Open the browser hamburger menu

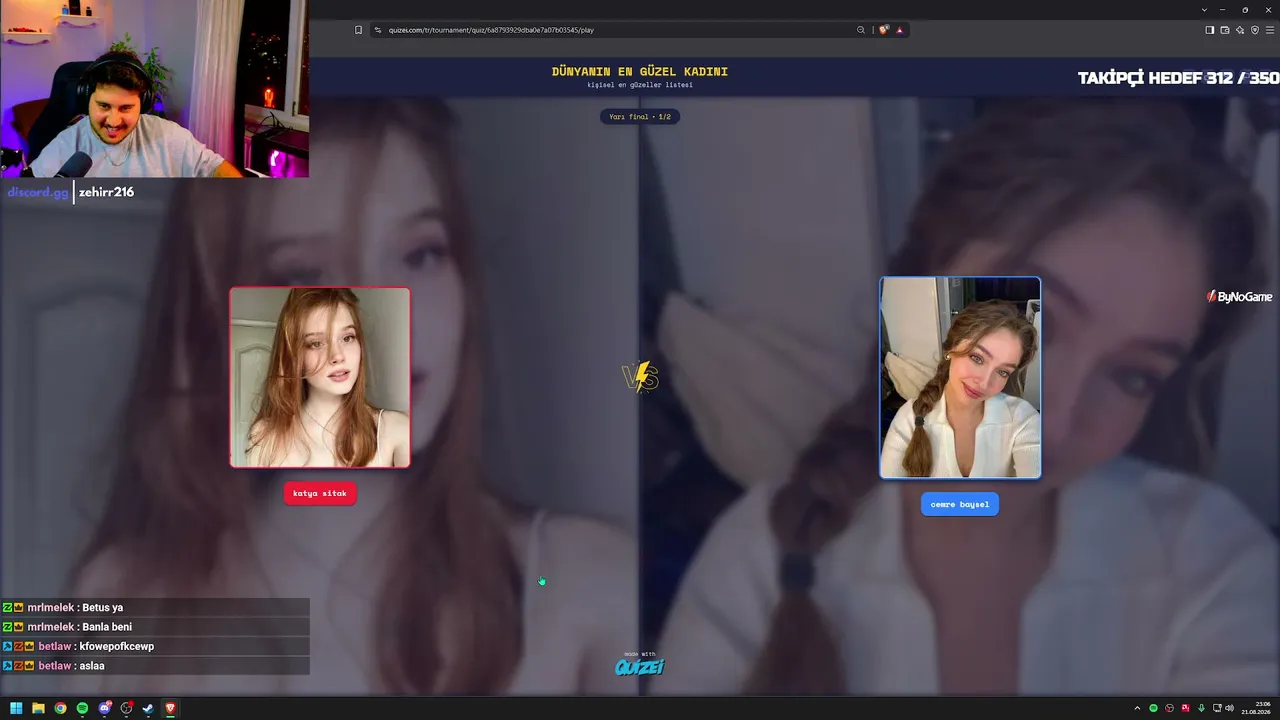tap(1270, 30)
